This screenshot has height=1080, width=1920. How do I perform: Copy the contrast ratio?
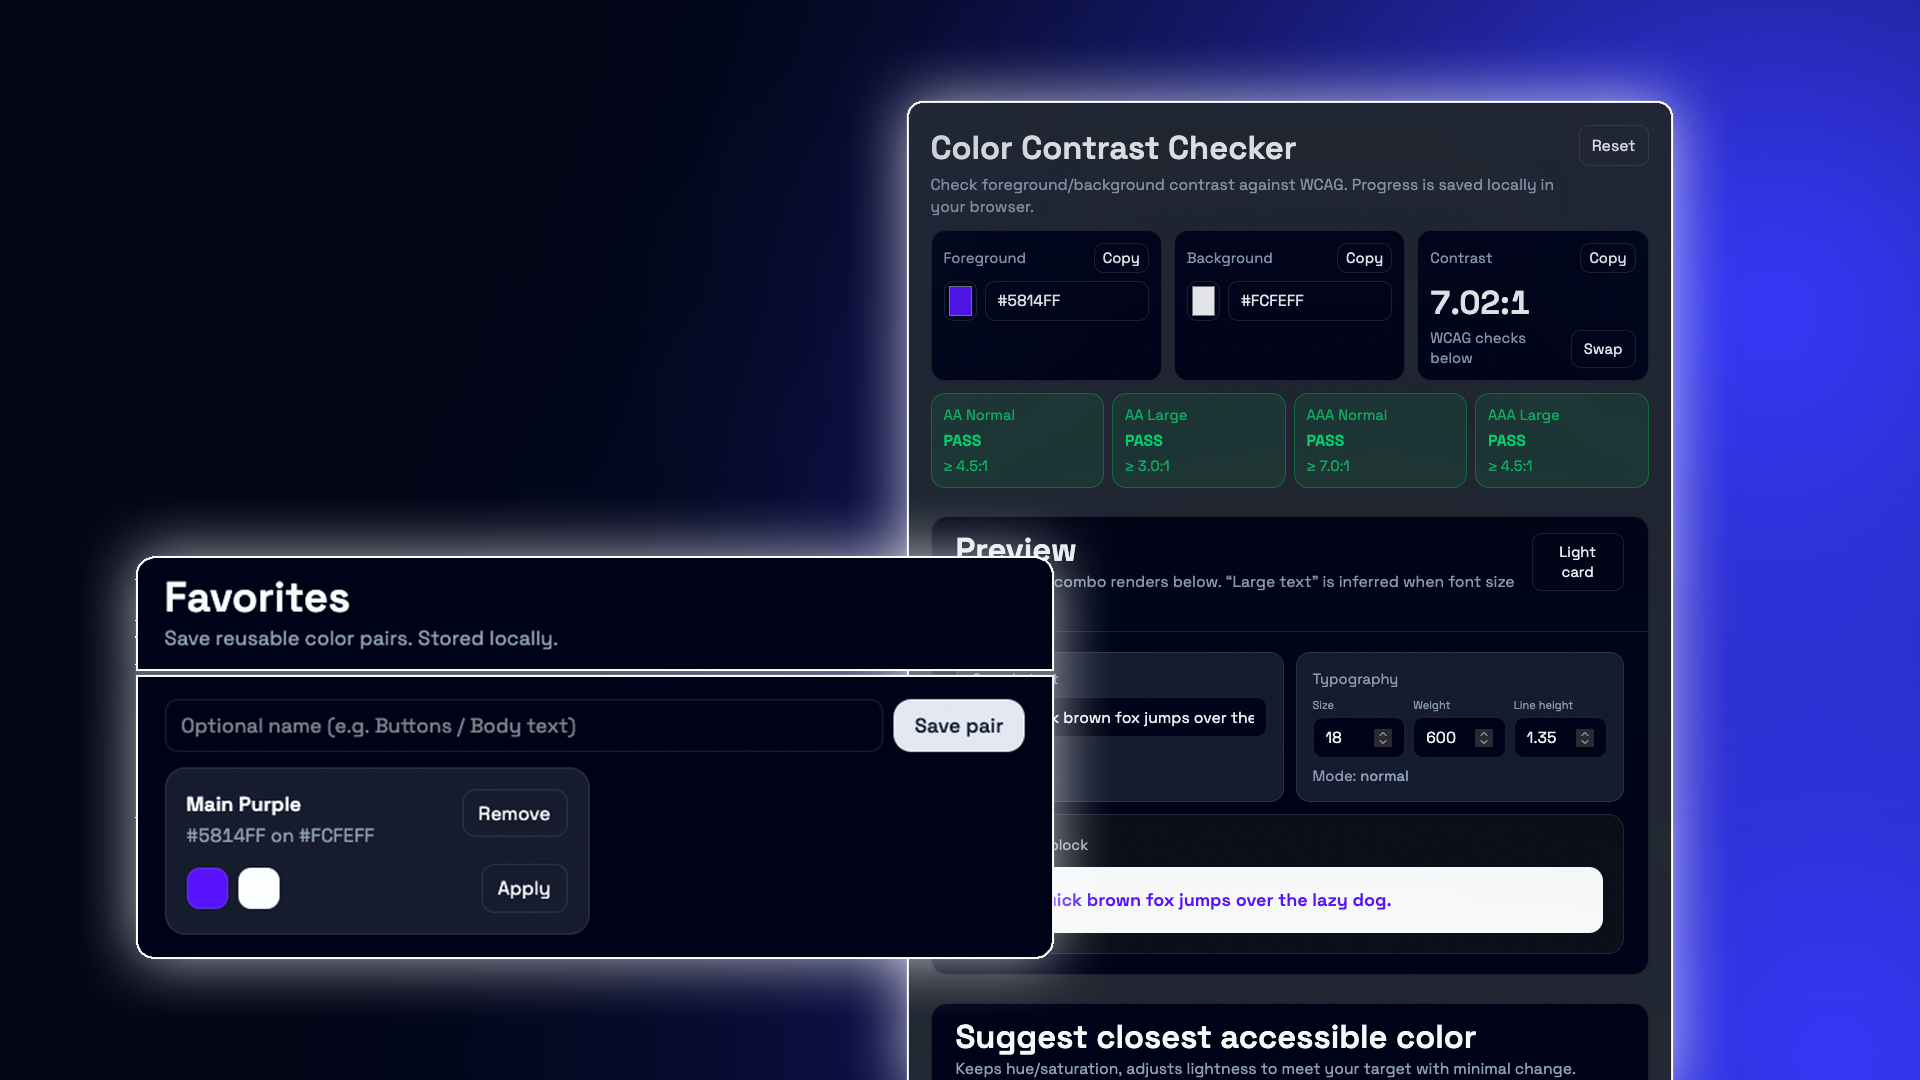coord(1607,258)
